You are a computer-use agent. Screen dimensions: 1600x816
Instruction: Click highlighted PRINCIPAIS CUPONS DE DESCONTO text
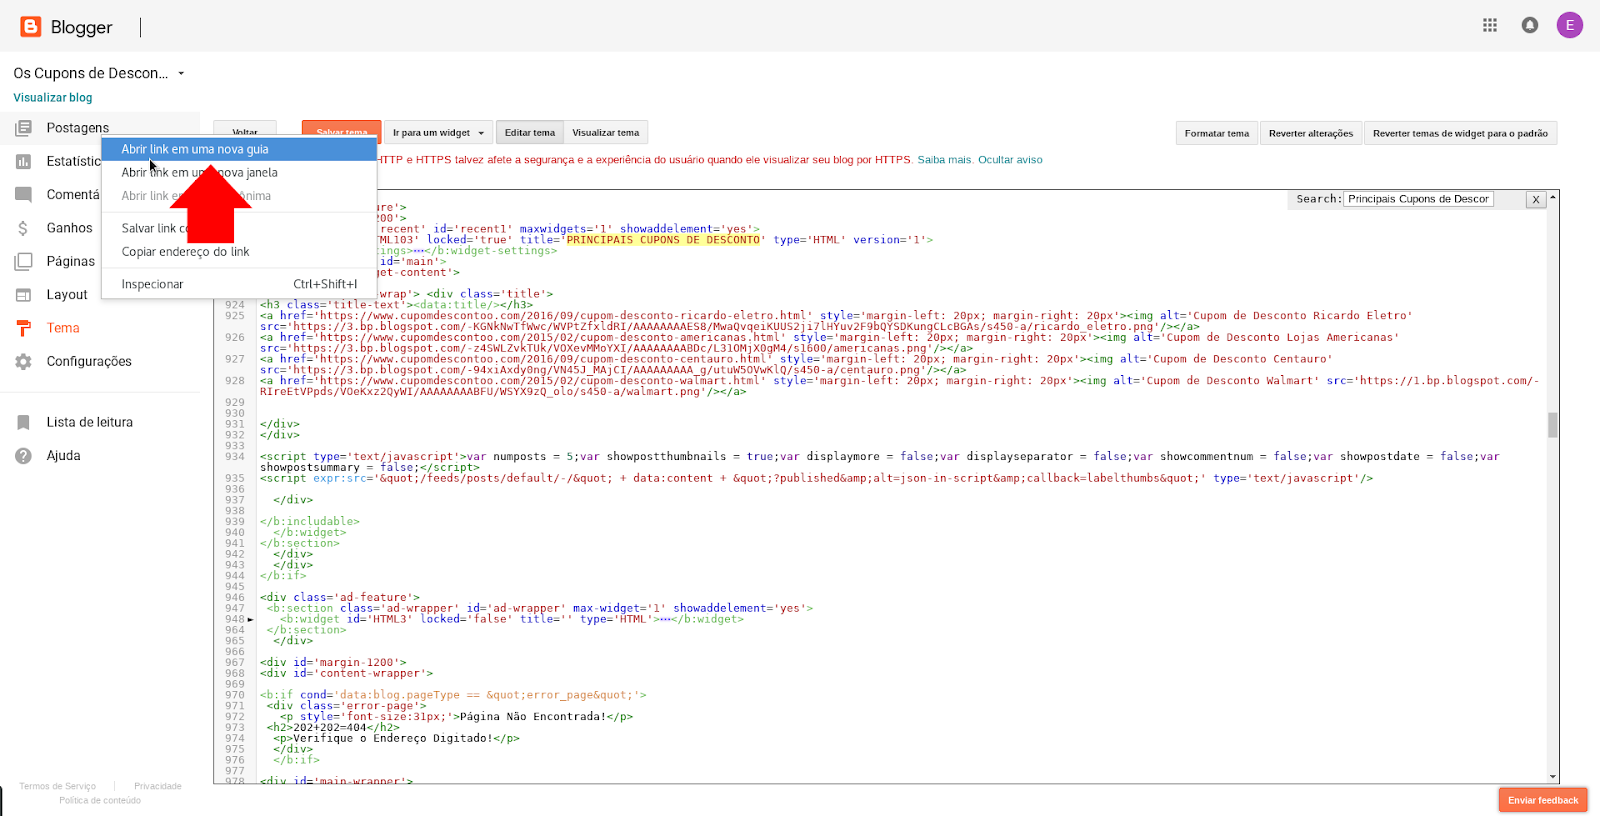[x=663, y=240]
